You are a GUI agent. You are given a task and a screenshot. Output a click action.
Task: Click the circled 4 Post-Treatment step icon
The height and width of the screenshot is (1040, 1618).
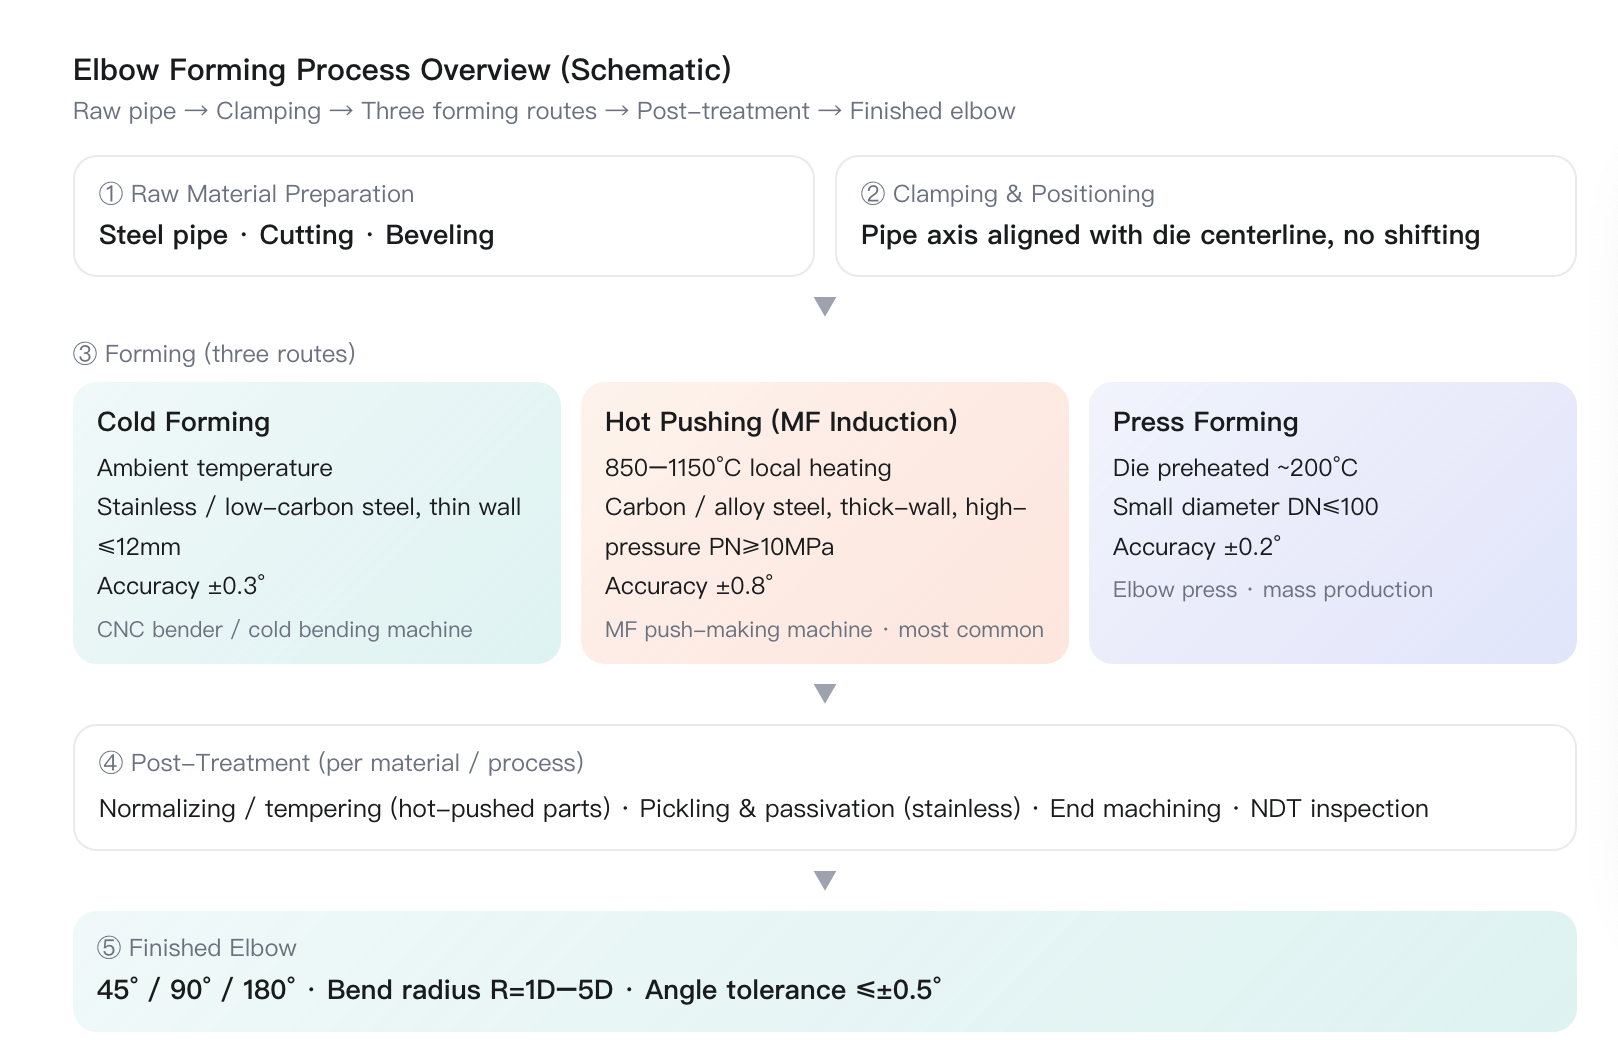coord(110,763)
